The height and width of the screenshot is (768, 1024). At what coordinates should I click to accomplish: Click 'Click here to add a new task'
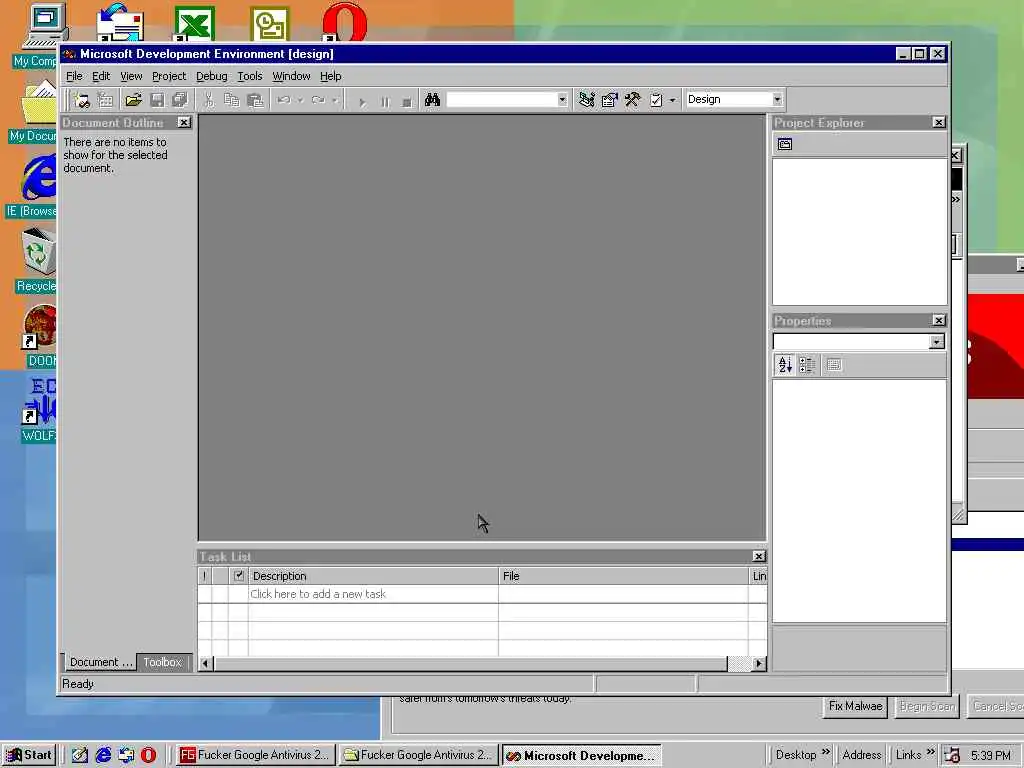point(318,594)
